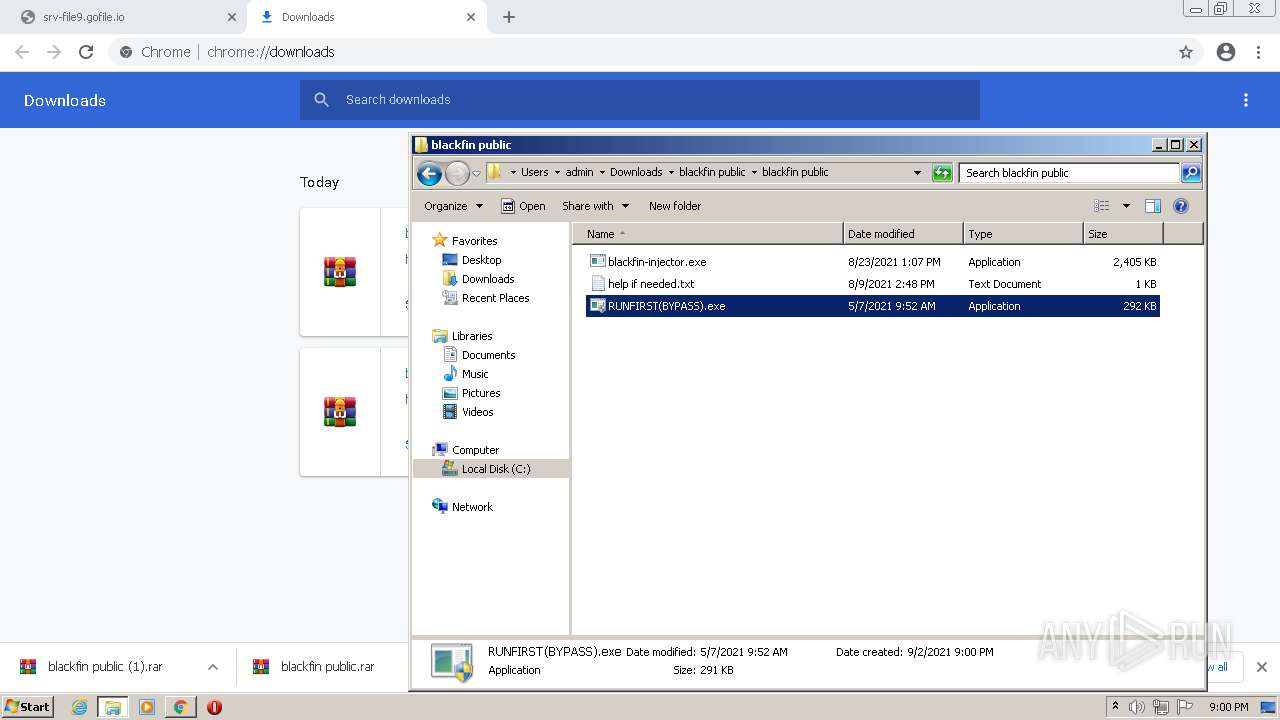This screenshot has width=1280, height=720.
Task: Click the change view icon in Explorer toolbar
Action: tap(1102, 206)
